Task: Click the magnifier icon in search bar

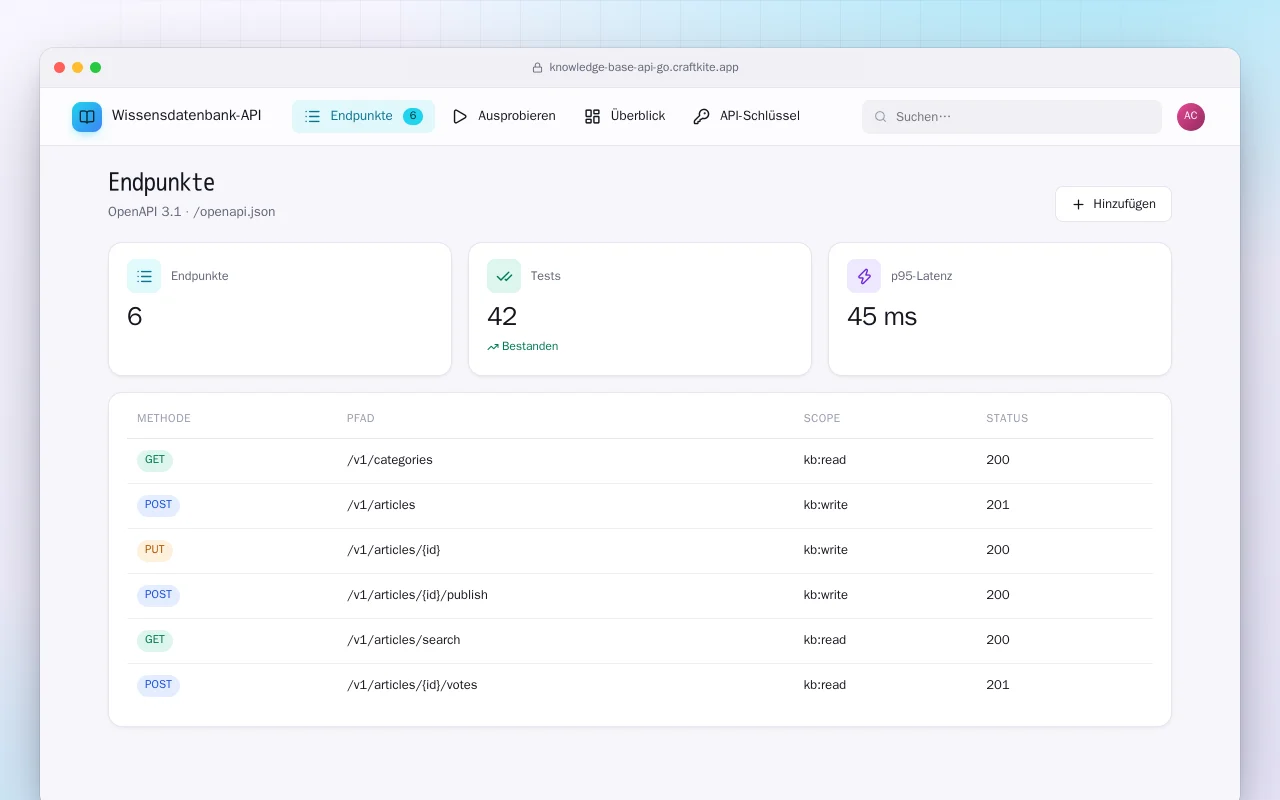Action: pyautogui.click(x=881, y=117)
